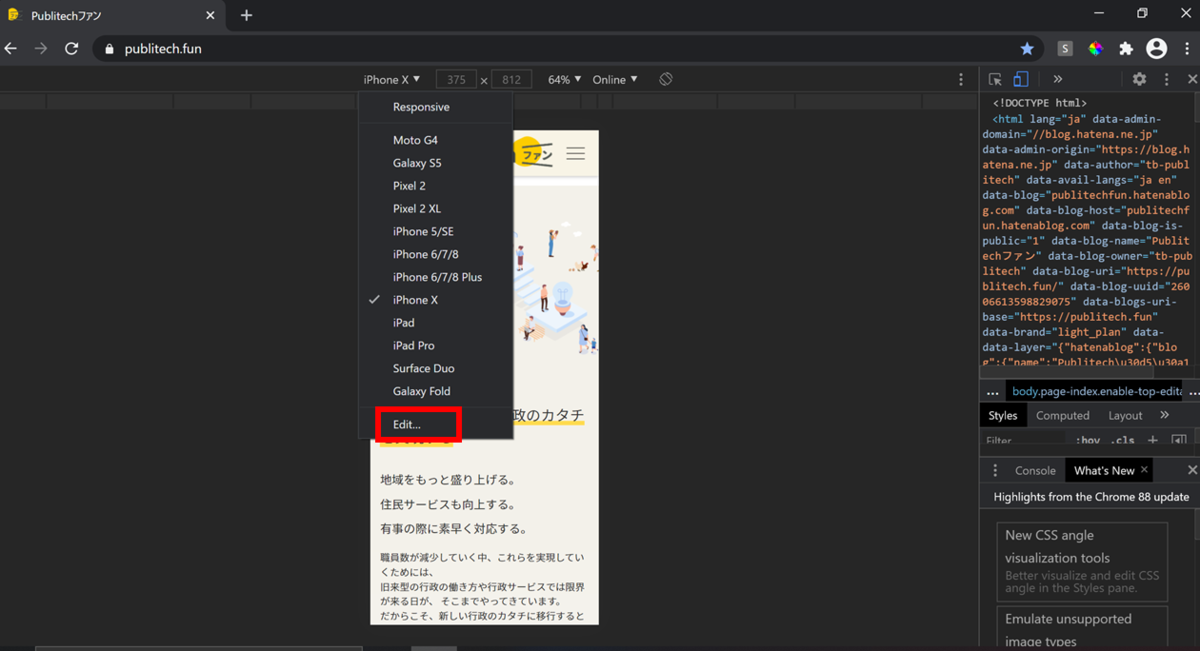Viewport: 1200px width, 651px height.
Task: Click the lock icon in address bar
Action: point(109,48)
